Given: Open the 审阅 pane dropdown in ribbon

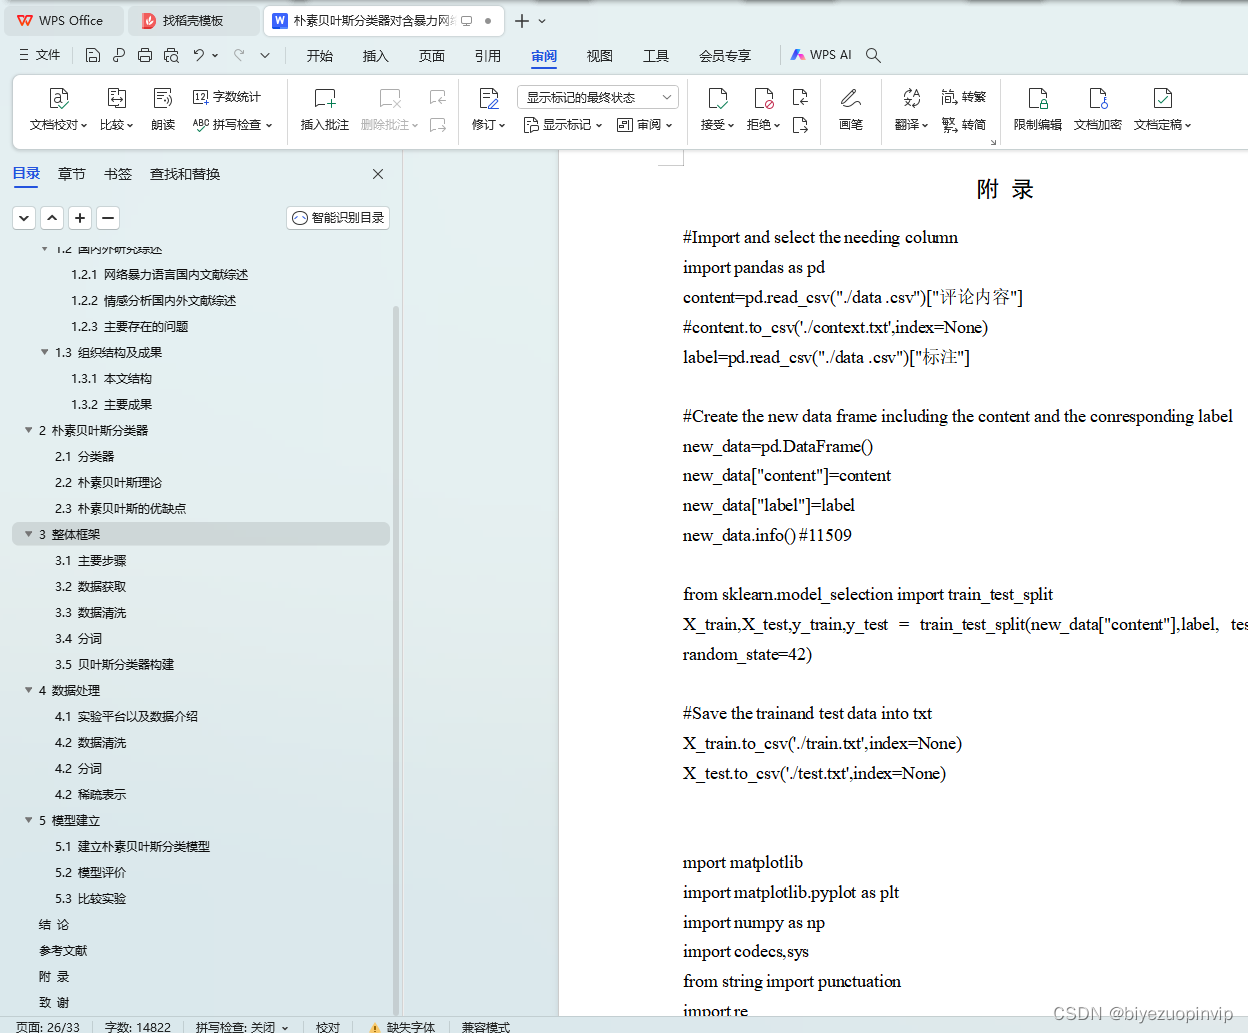Looking at the screenshot, I should tap(645, 125).
